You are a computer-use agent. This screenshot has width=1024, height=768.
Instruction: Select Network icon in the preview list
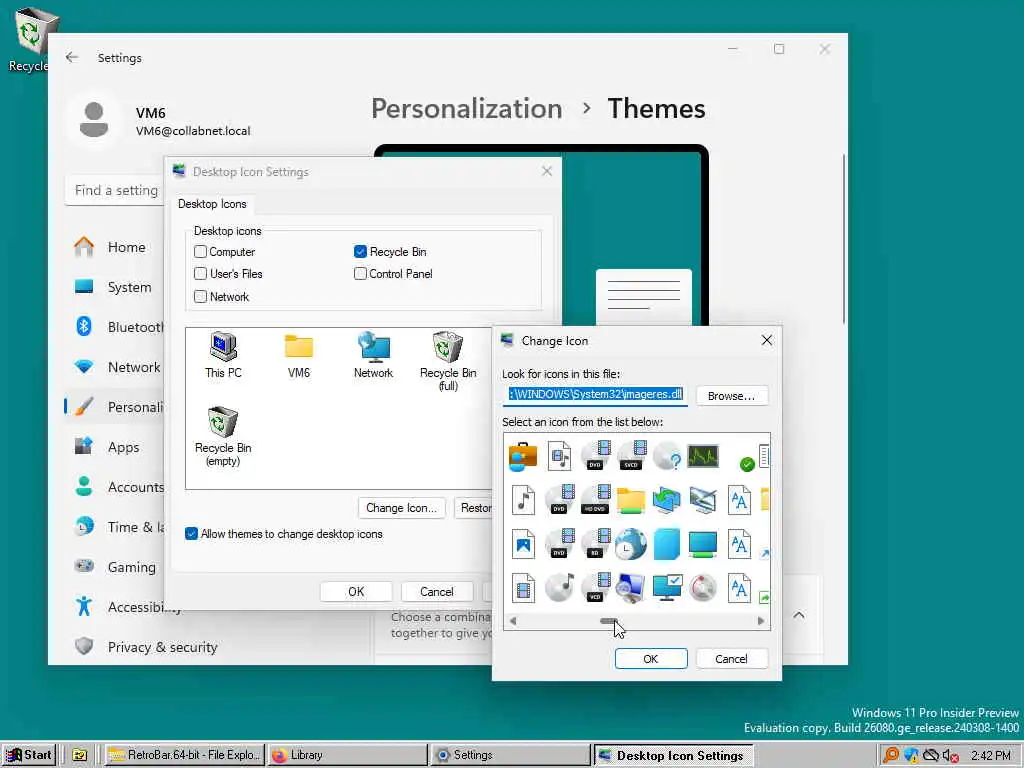[374, 355]
